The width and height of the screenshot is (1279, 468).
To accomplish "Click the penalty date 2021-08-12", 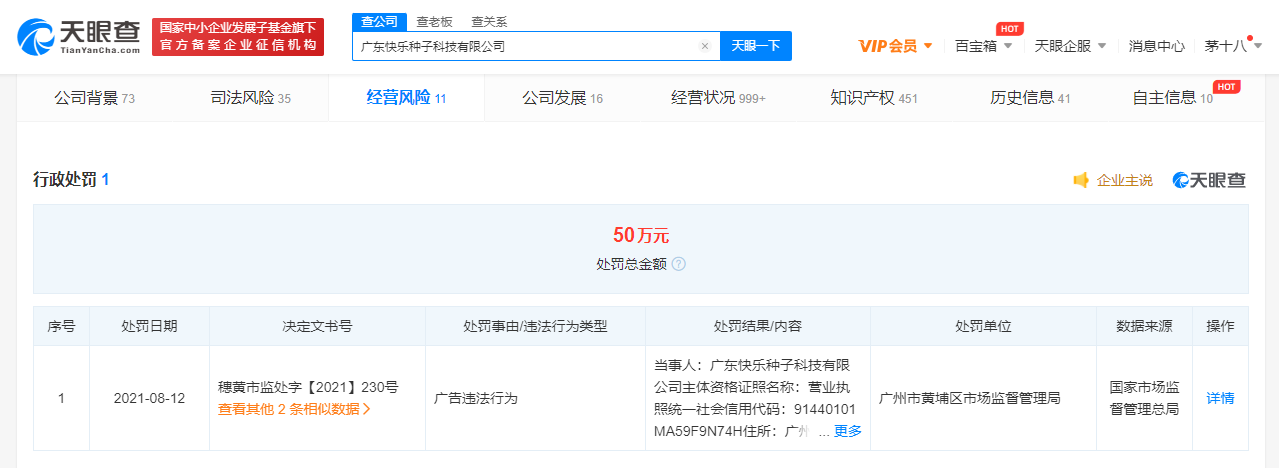I will (149, 397).
